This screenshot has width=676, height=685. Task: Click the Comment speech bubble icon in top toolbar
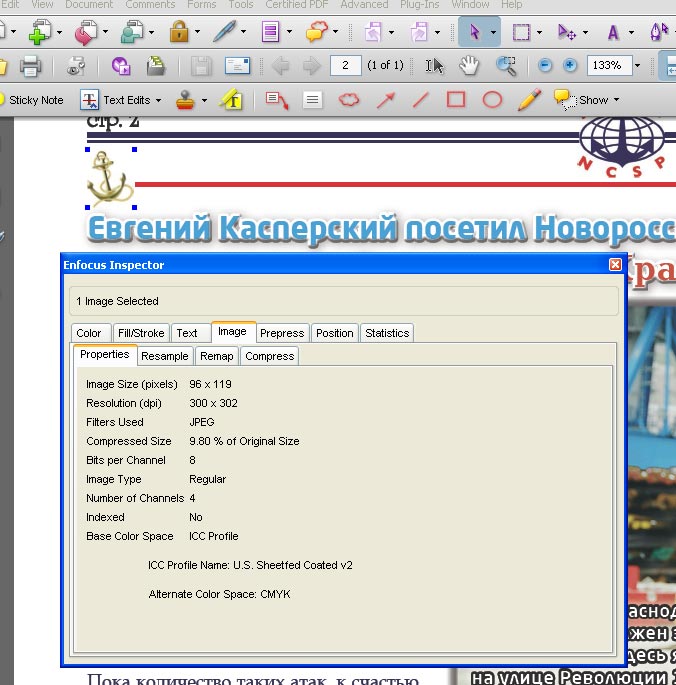[316, 31]
